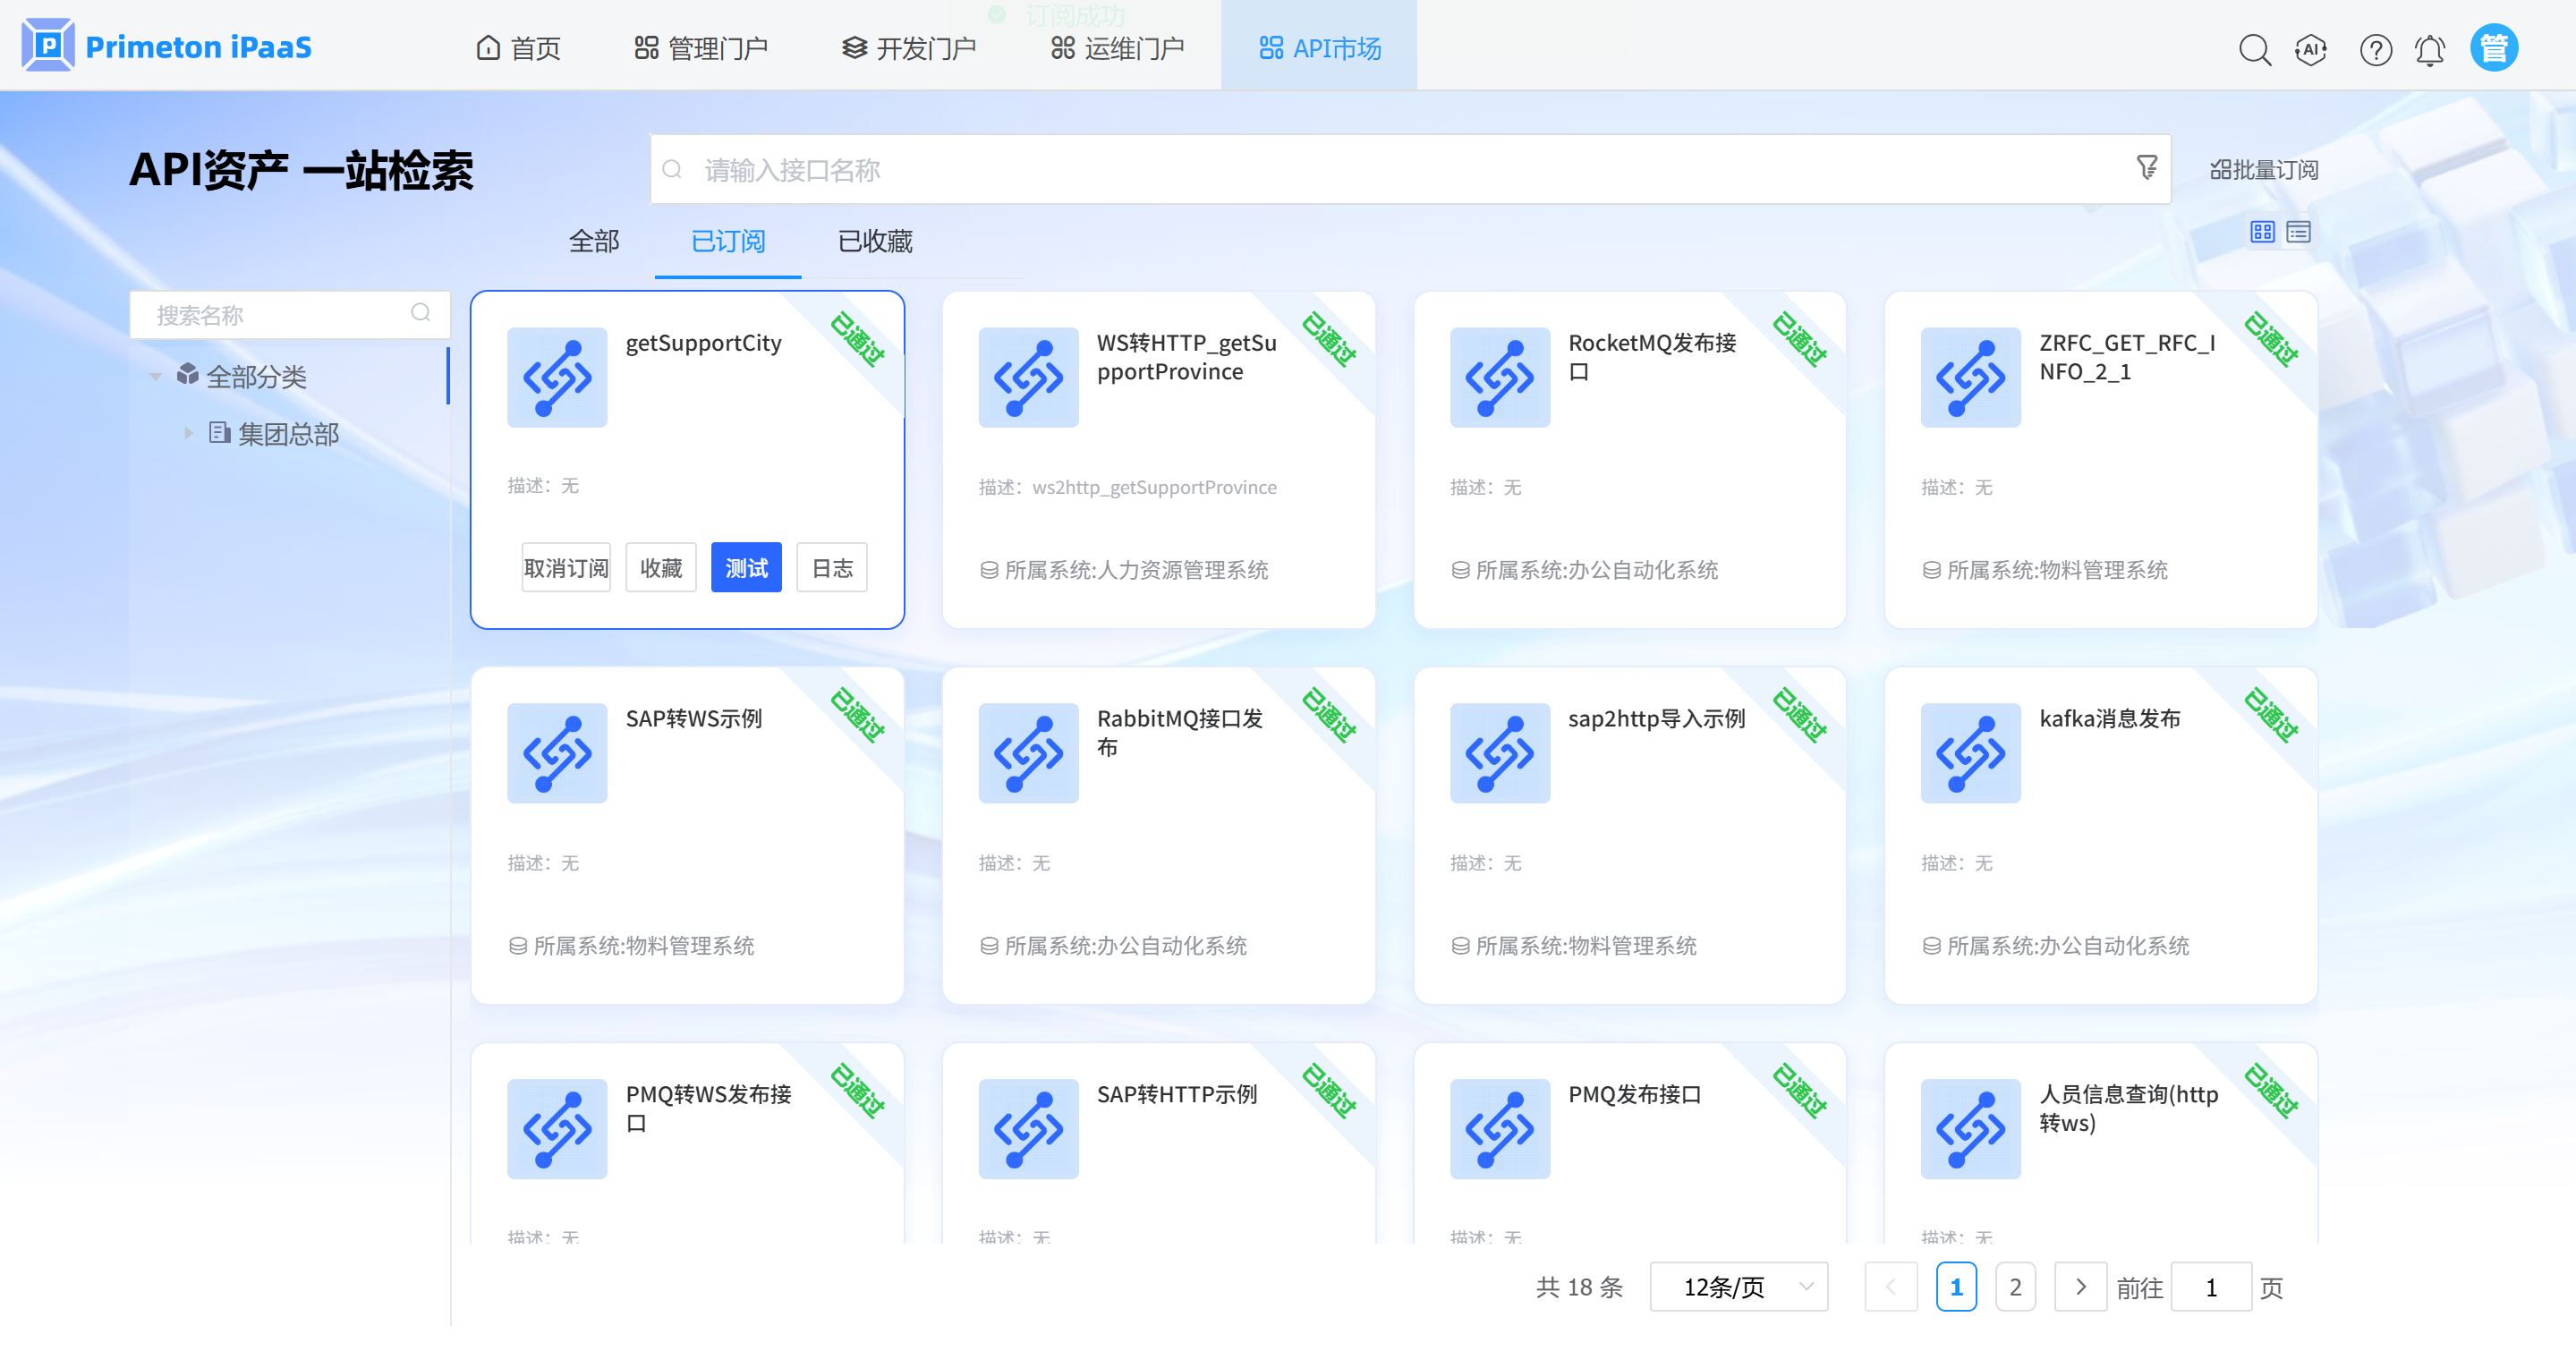Click the 请输入接口名称 search field
The height and width of the screenshot is (1368, 2576).
(1400, 170)
